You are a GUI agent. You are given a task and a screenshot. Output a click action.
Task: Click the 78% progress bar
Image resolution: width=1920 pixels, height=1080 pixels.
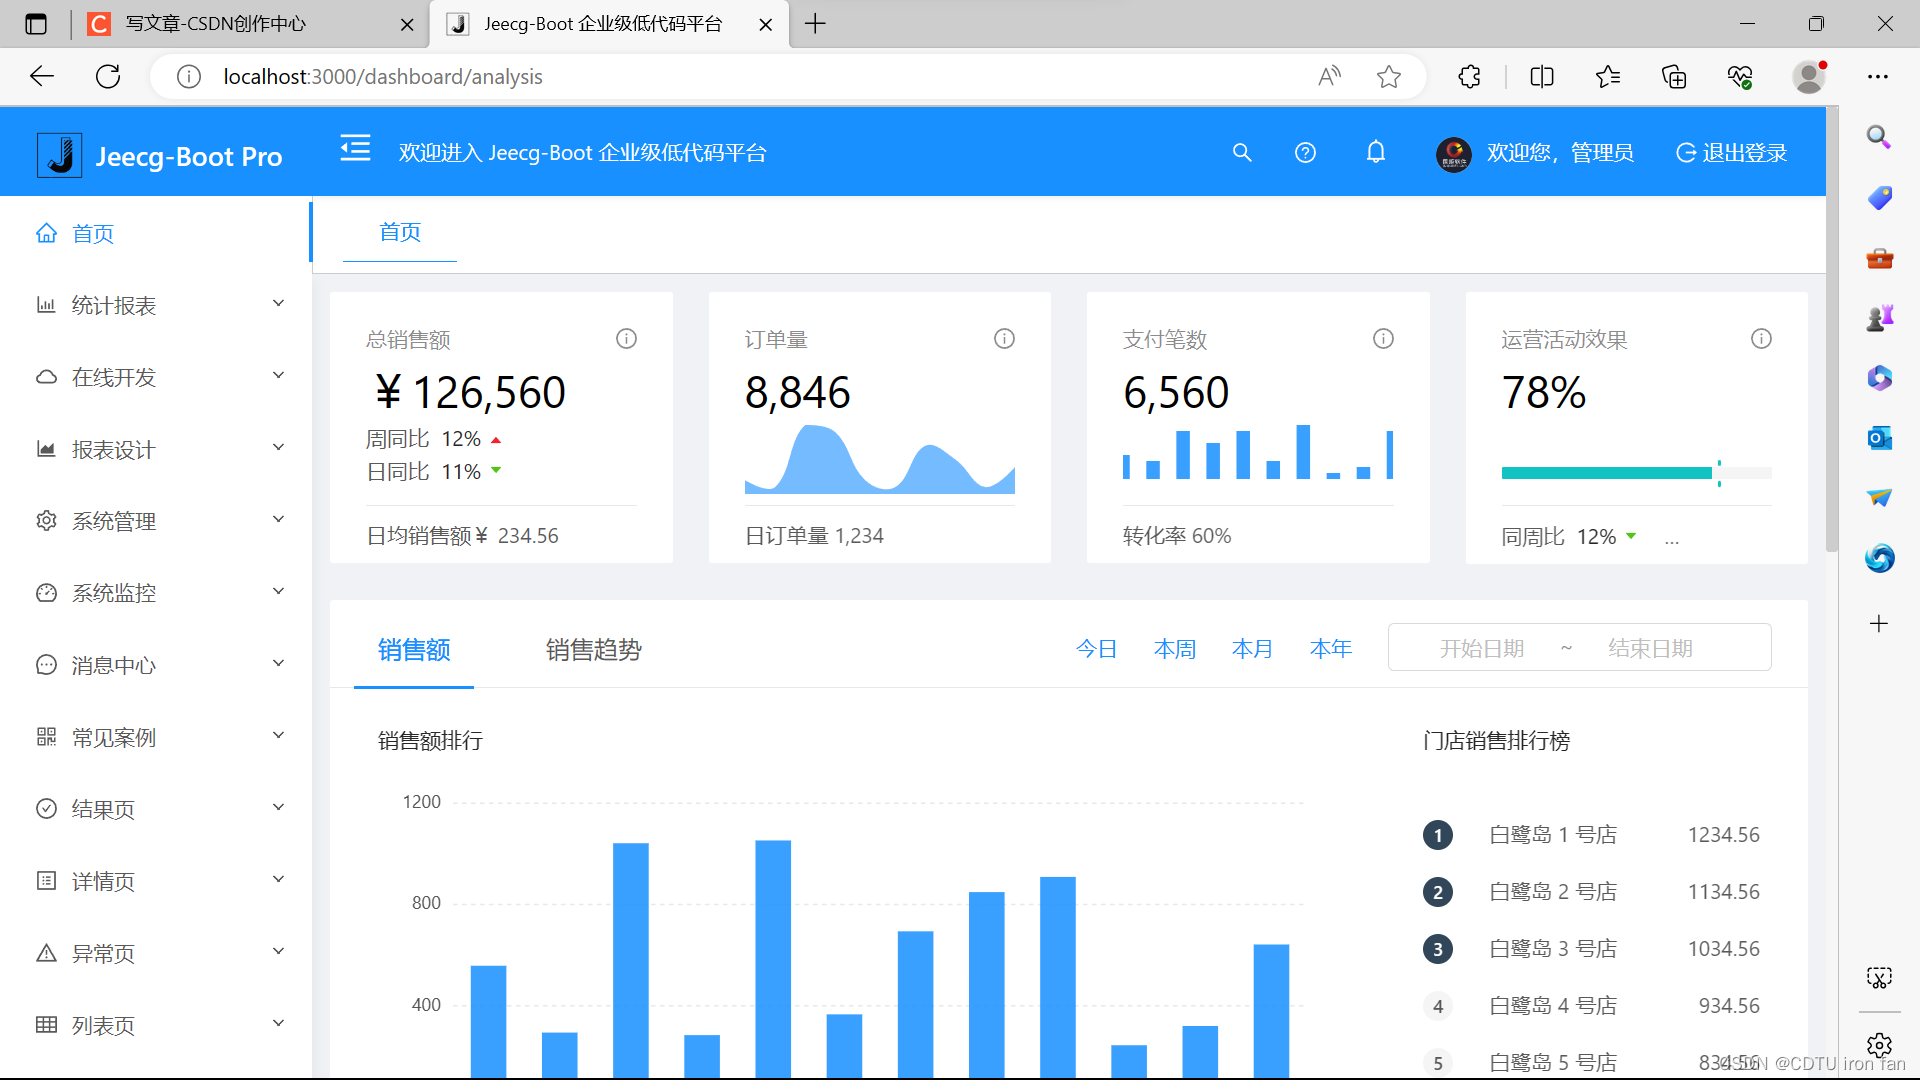coord(1636,473)
